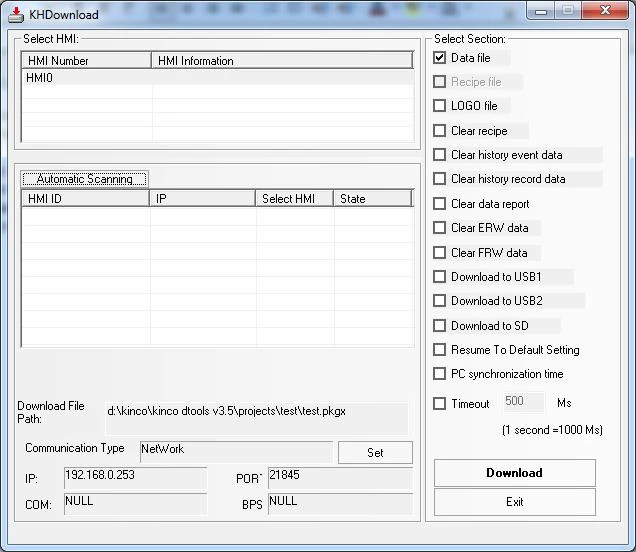Tick the Clear recipe option
Screen dimensions: 636x552
[440, 131]
